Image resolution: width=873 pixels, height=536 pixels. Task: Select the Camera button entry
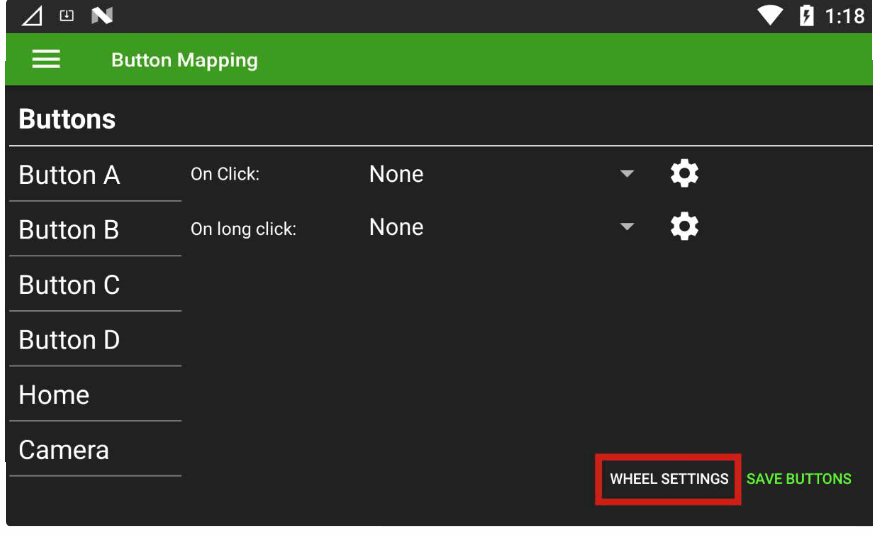coord(64,450)
